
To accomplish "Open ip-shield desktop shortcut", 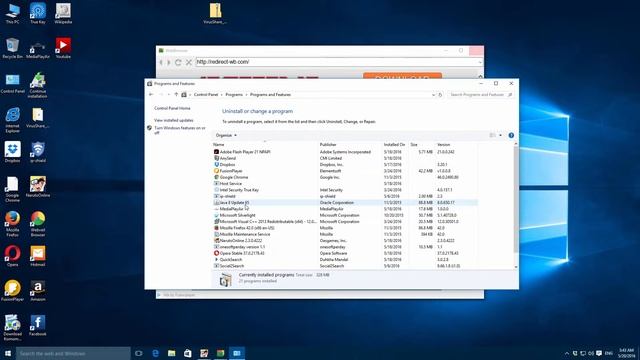I will [x=38, y=152].
